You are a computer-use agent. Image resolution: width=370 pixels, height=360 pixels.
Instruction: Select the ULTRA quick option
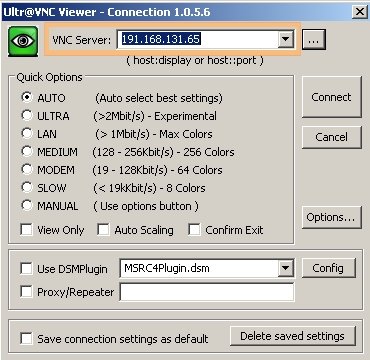click(x=27, y=116)
